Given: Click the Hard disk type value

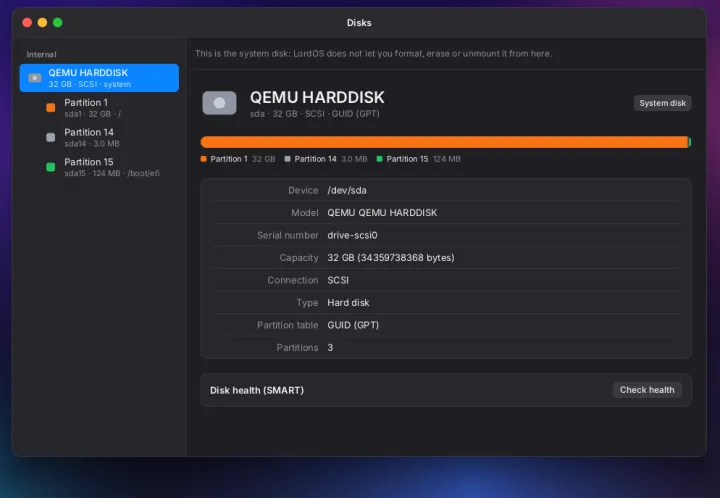Looking at the screenshot, I should (x=348, y=303).
